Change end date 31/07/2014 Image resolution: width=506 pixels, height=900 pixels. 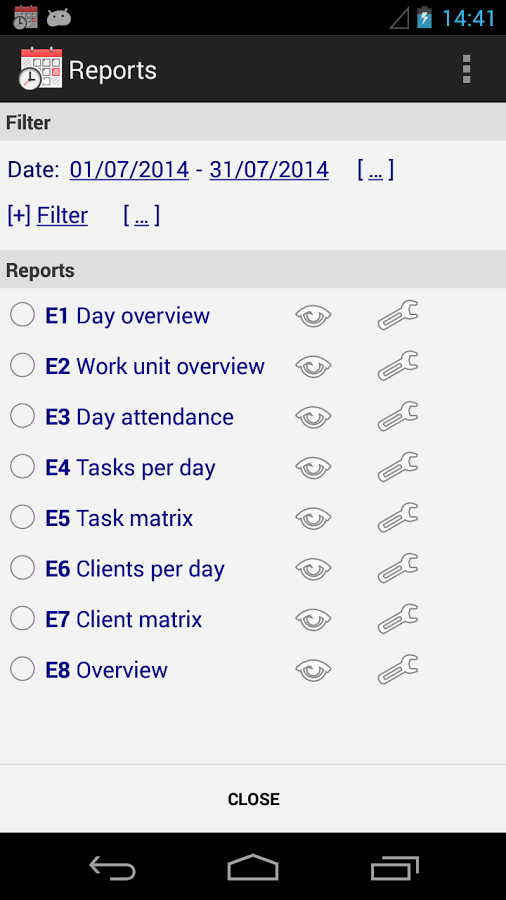point(269,170)
